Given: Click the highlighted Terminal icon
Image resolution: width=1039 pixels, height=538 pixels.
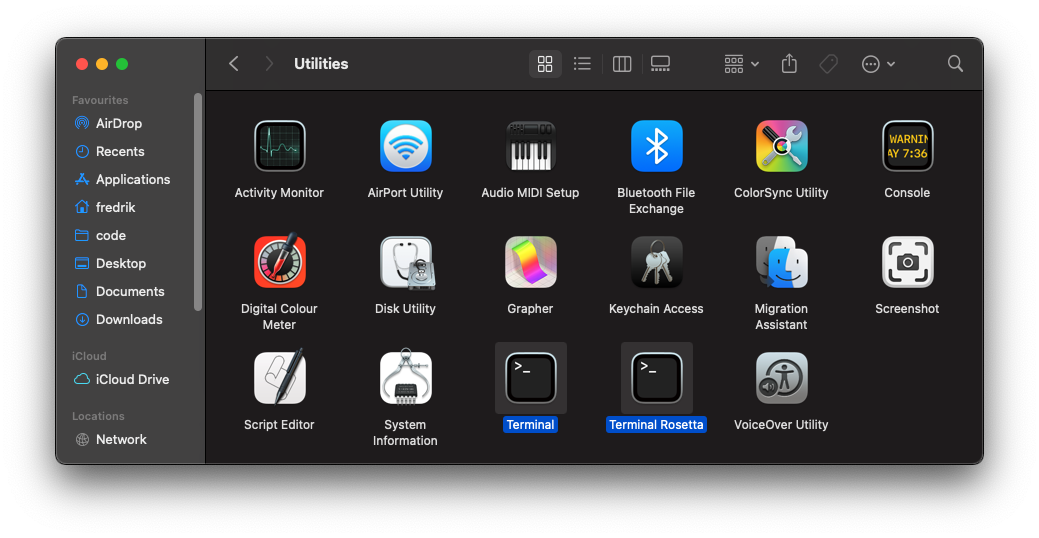Looking at the screenshot, I should click(x=531, y=378).
